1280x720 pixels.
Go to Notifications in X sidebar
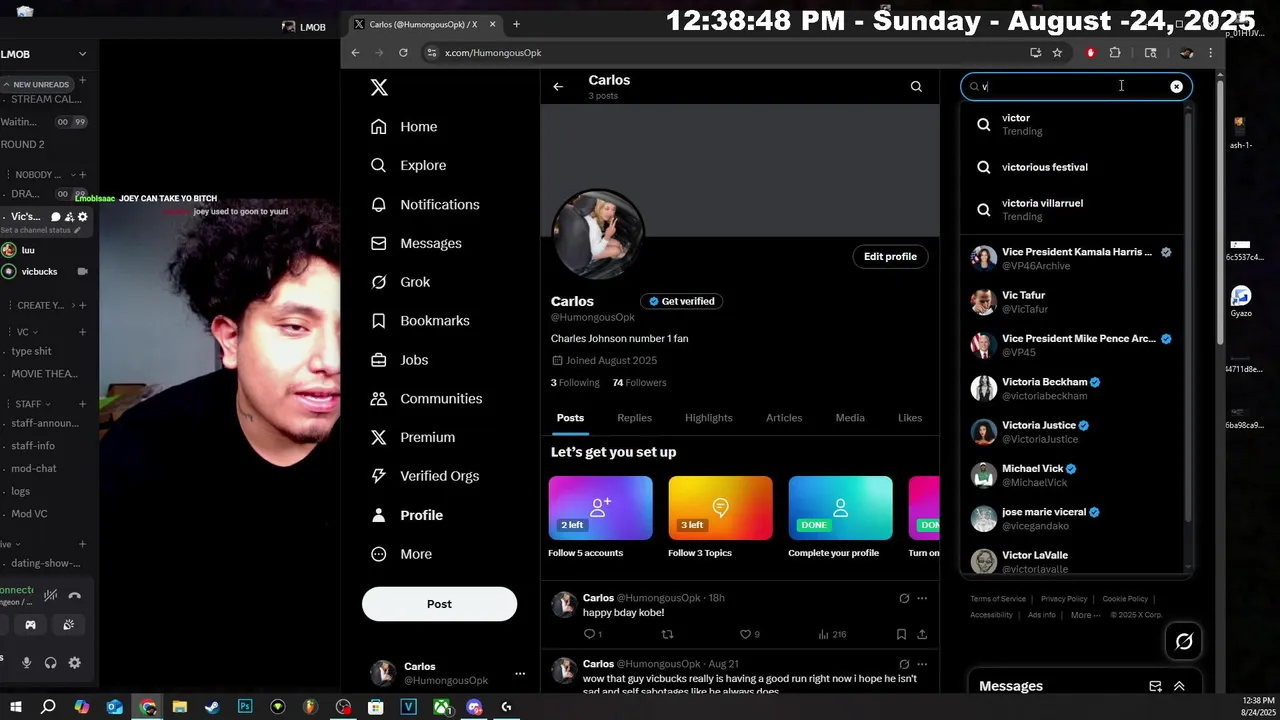point(425,204)
